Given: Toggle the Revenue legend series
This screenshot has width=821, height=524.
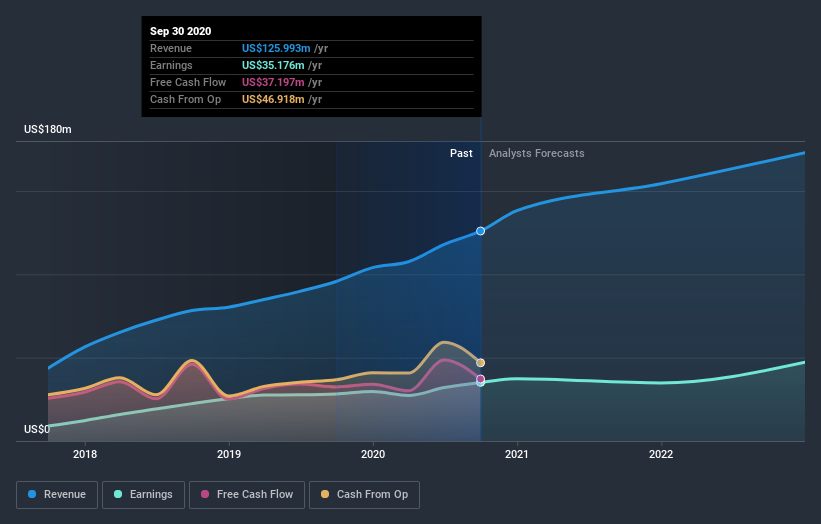Looking at the screenshot, I should (57, 495).
